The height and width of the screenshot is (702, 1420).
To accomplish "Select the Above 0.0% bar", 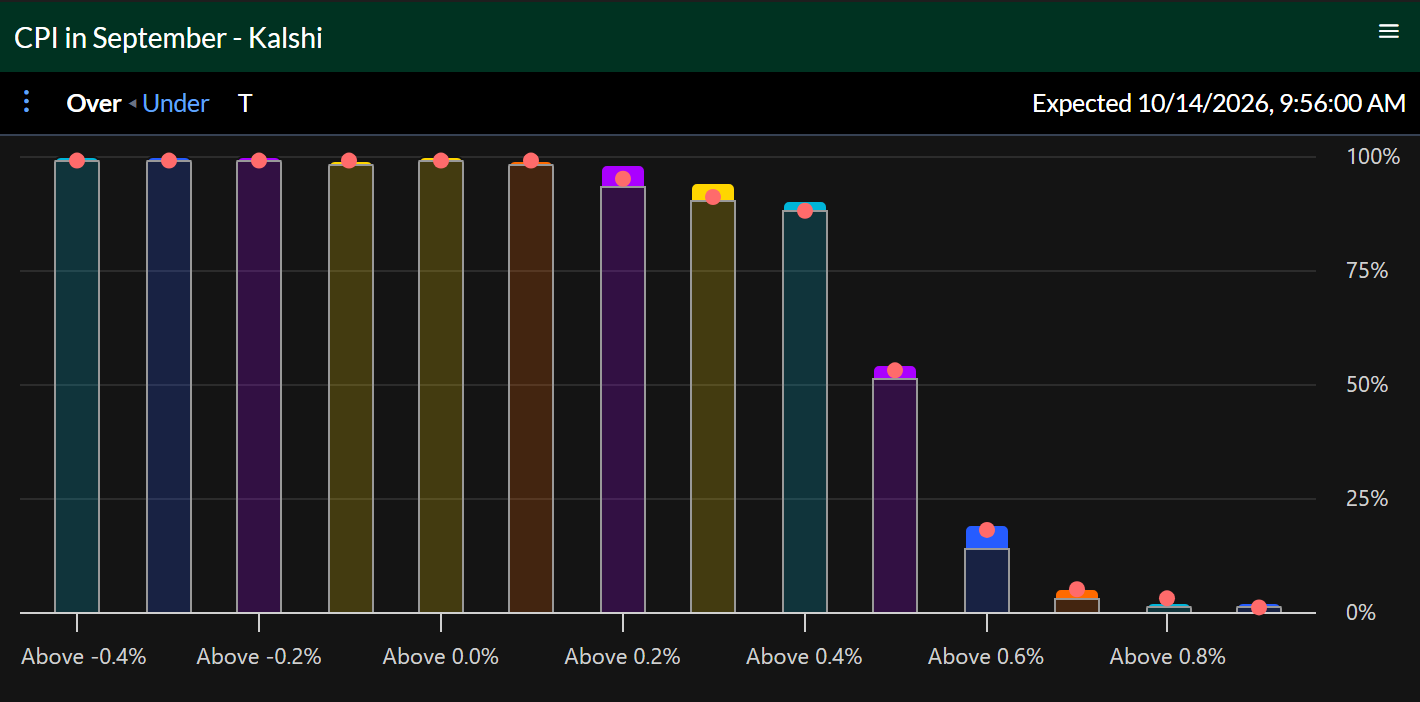I will click(x=441, y=386).
